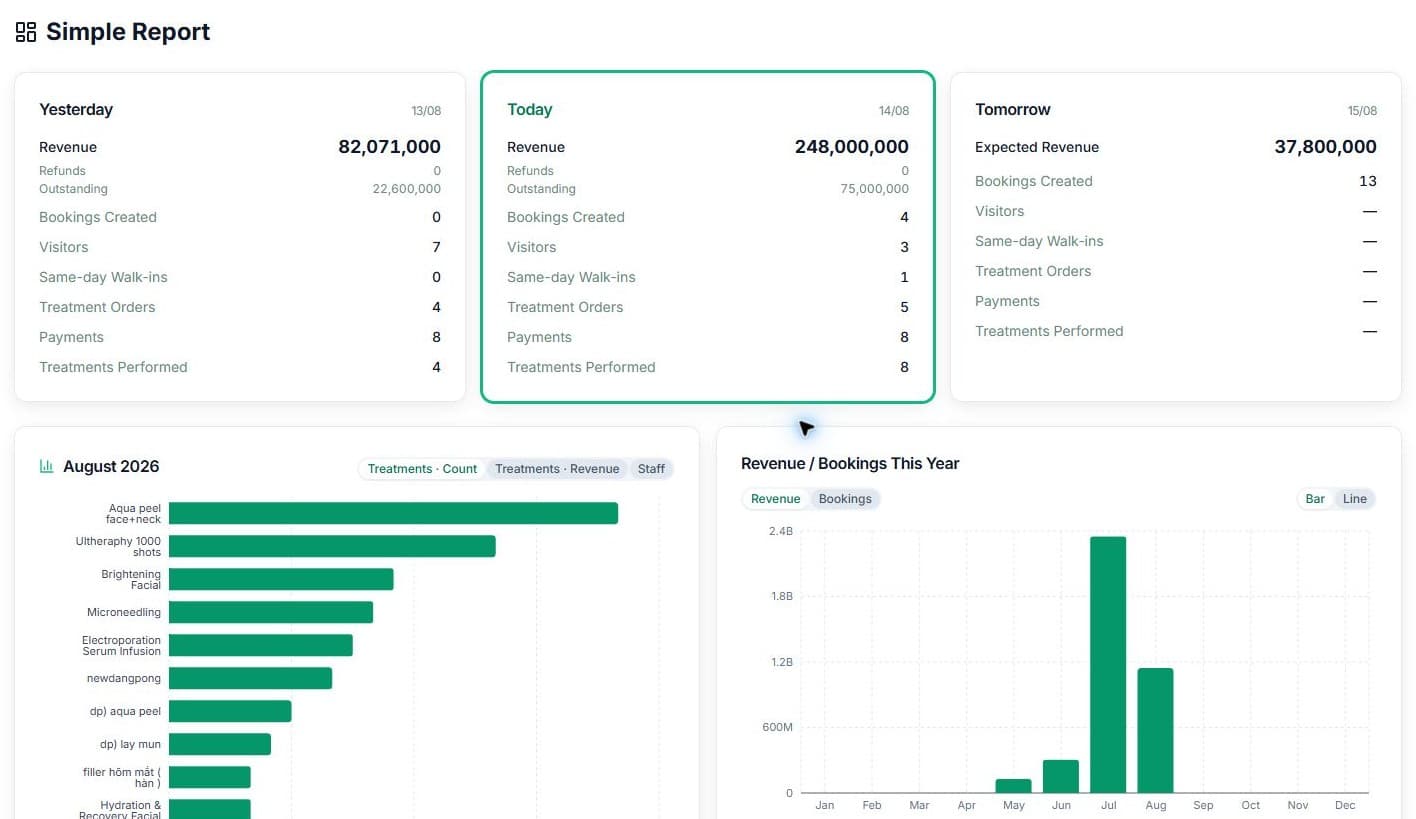The height and width of the screenshot is (819, 1416).
Task: Select the dp) lay mun bar
Action: (220, 744)
